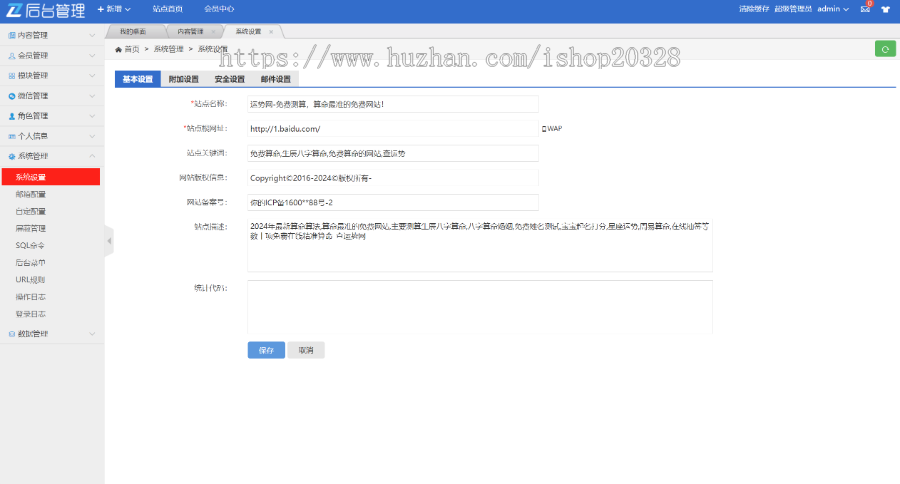
Task: Open SQL命令 in the sidebar
Action: (30, 245)
